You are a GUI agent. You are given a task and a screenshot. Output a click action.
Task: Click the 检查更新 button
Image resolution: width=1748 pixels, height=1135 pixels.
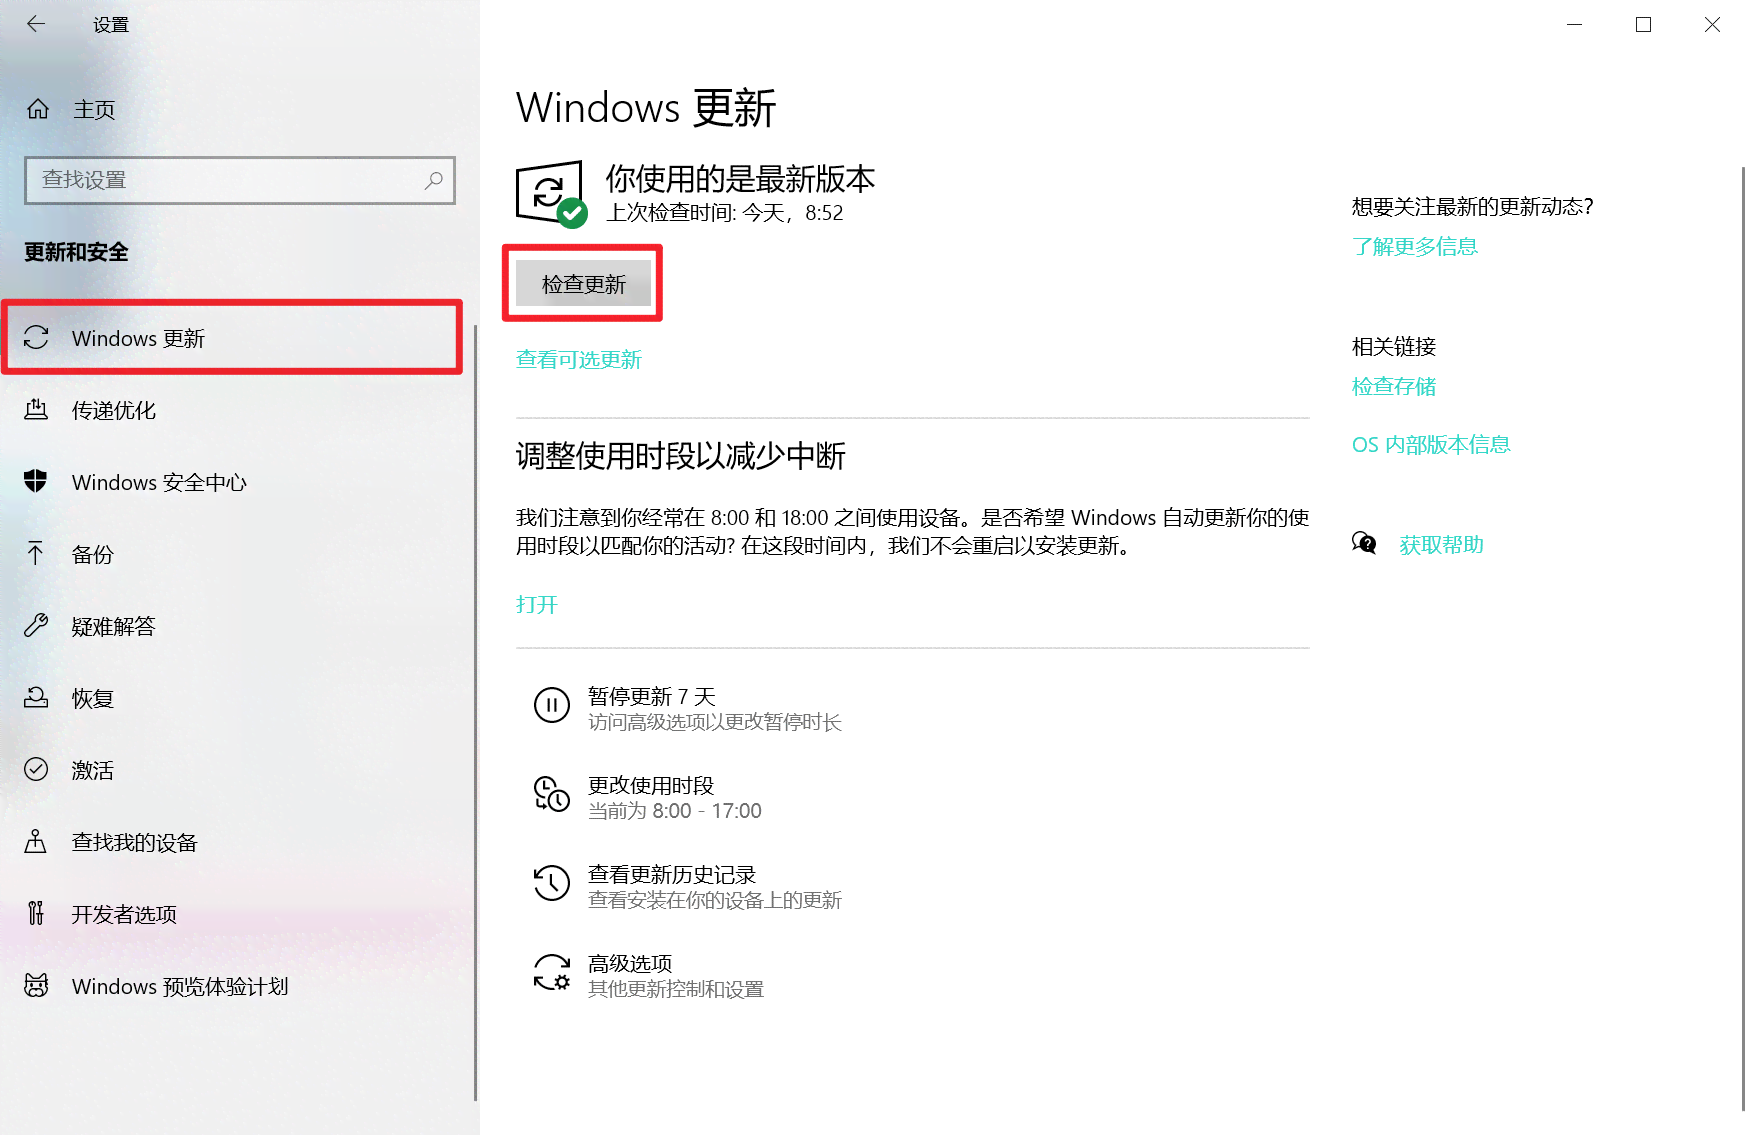click(x=583, y=284)
